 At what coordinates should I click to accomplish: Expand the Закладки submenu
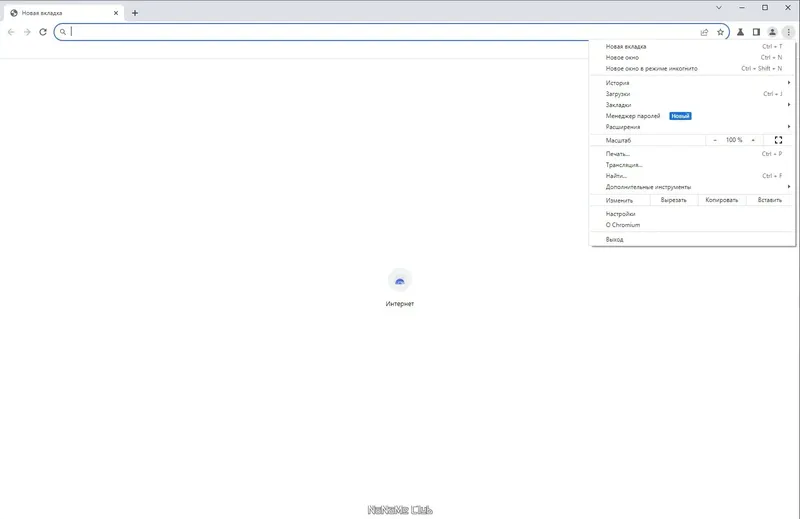point(692,105)
